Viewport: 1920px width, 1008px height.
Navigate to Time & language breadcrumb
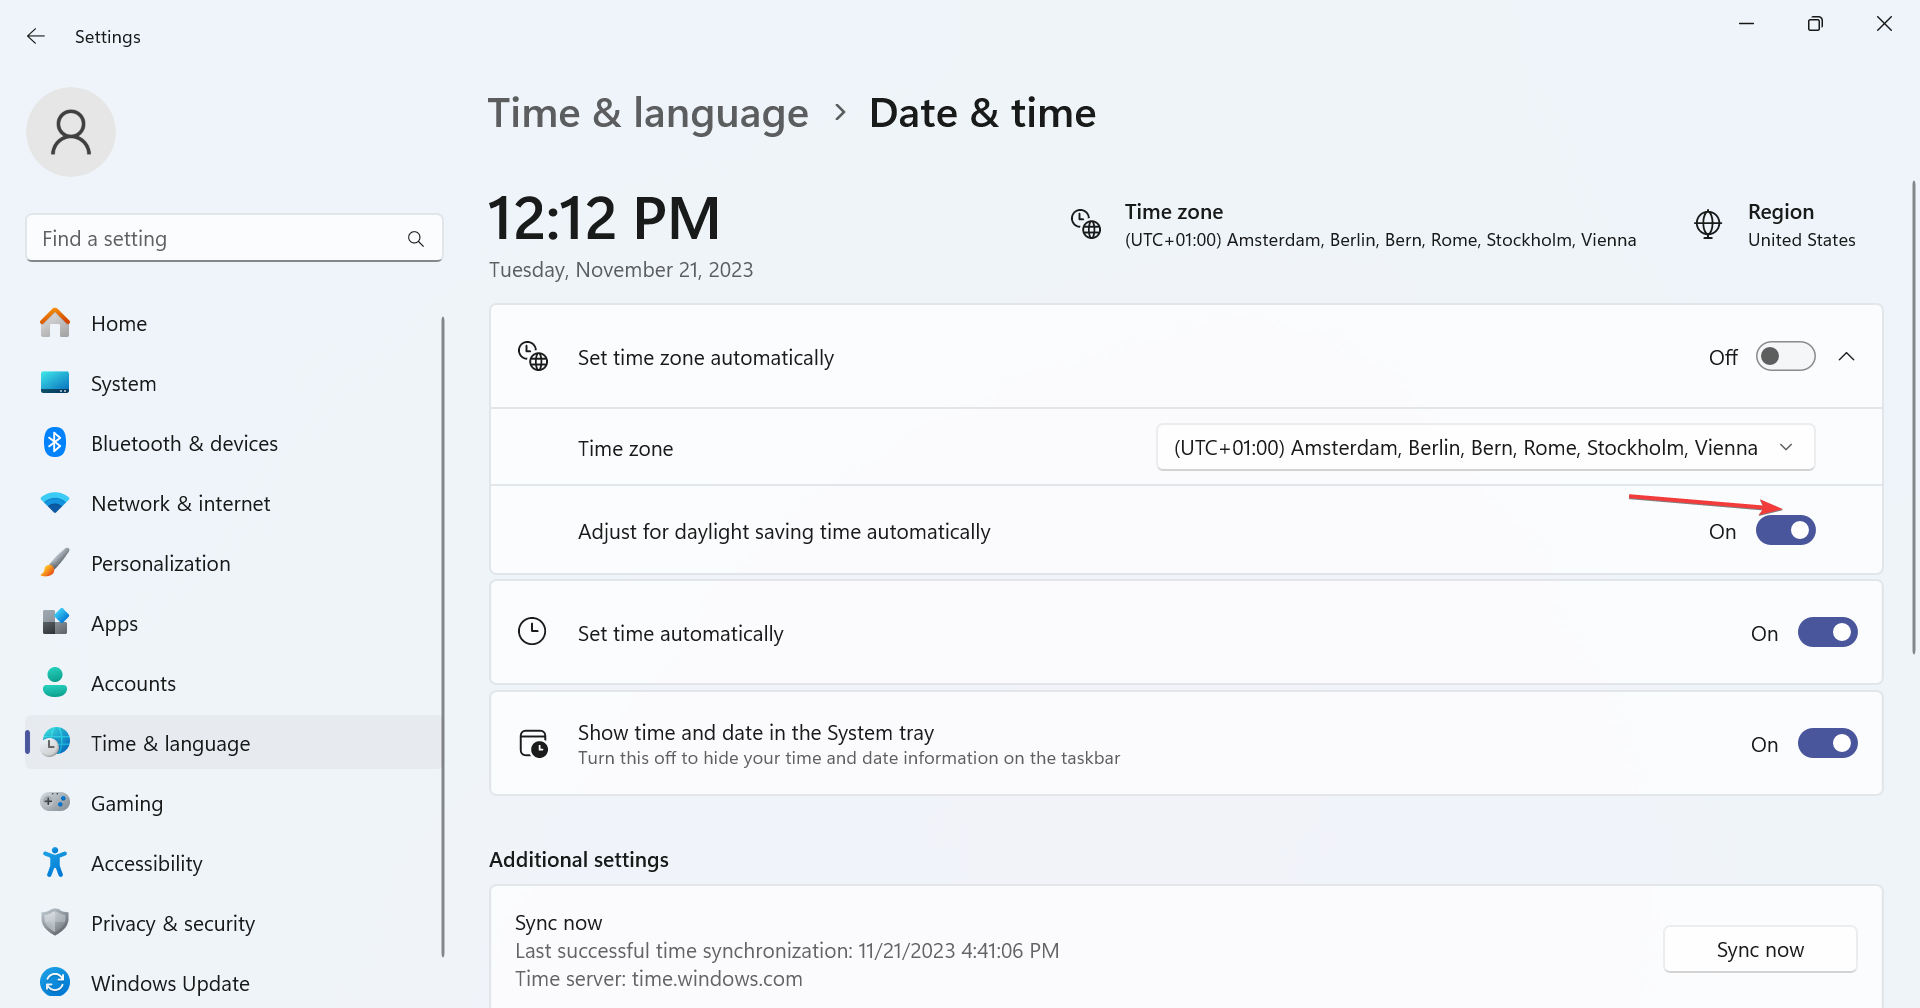[x=648, y=113]
